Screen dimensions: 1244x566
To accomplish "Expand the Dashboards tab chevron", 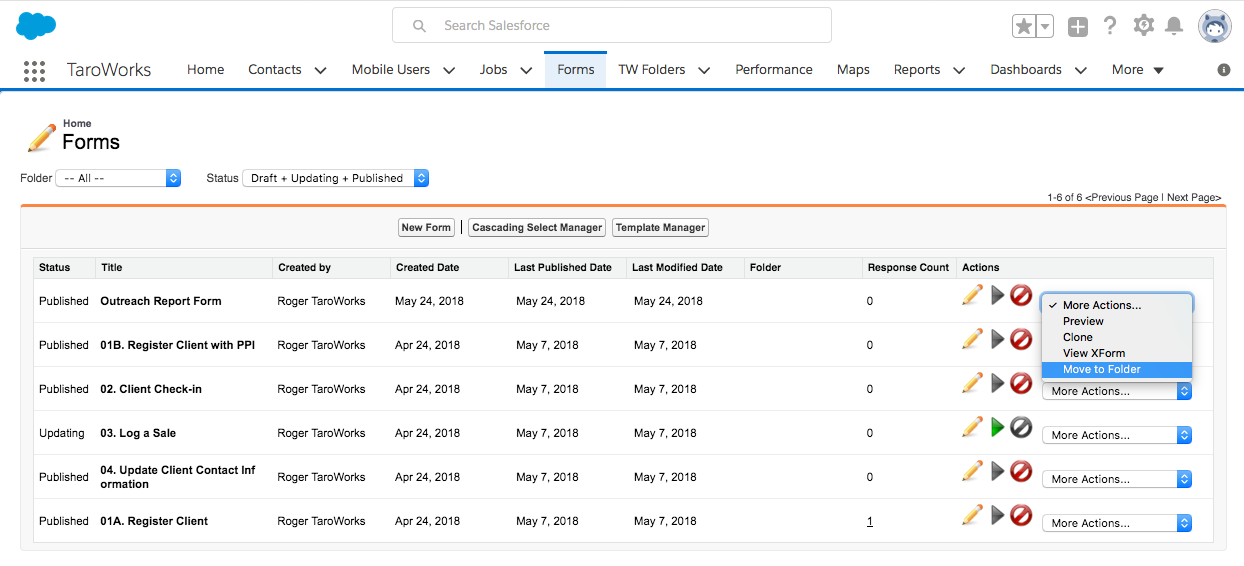I will [1080, 70].
